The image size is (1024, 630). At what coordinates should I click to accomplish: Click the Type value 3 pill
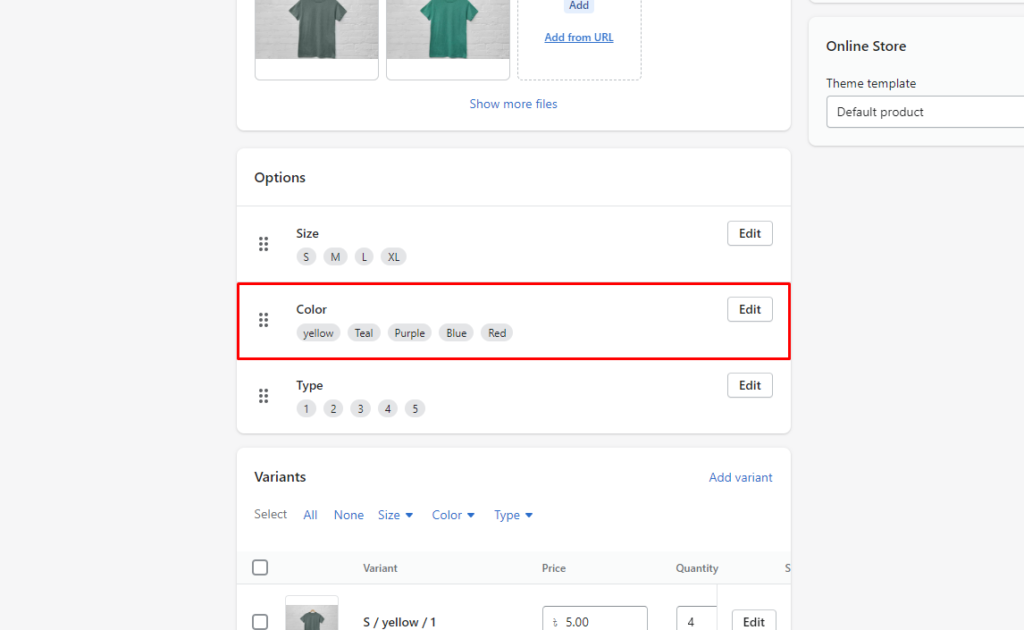(x=360, y=408)
